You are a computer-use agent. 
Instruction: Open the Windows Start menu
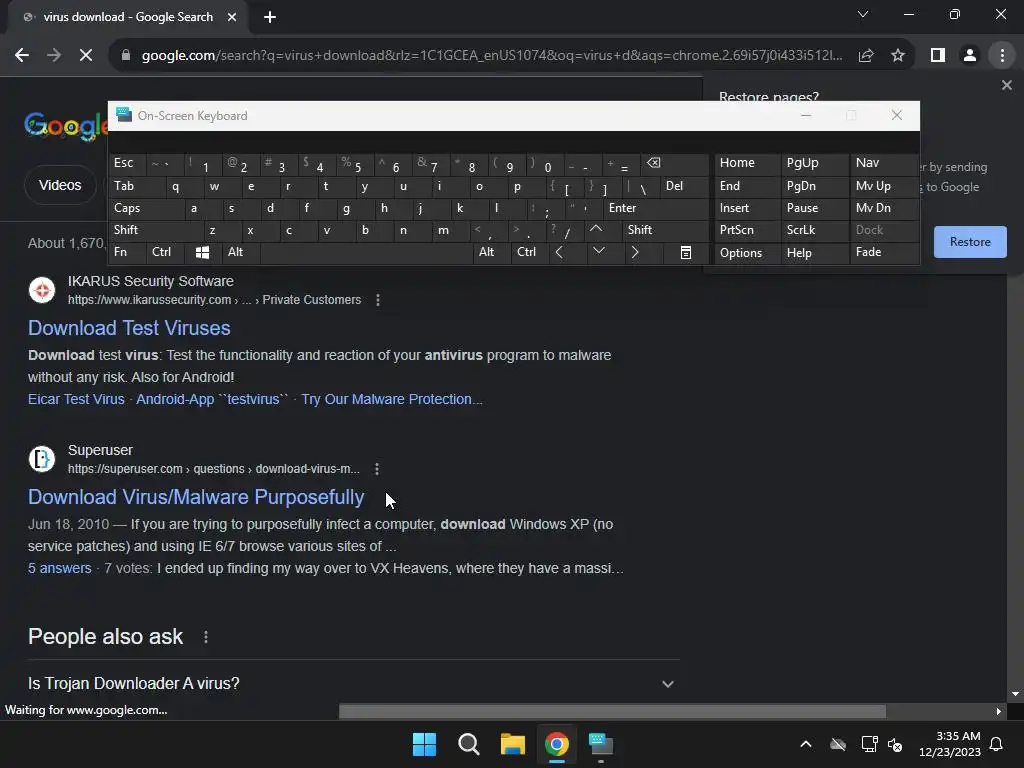point(424,744)
